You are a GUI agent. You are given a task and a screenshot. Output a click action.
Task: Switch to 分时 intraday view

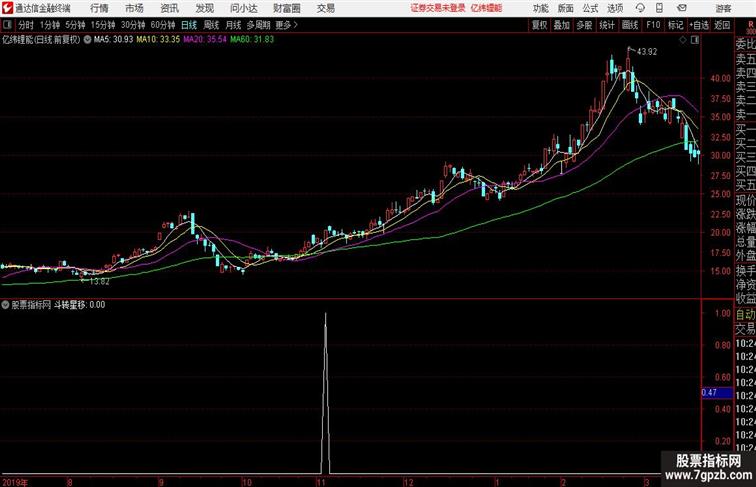point(26,25)
